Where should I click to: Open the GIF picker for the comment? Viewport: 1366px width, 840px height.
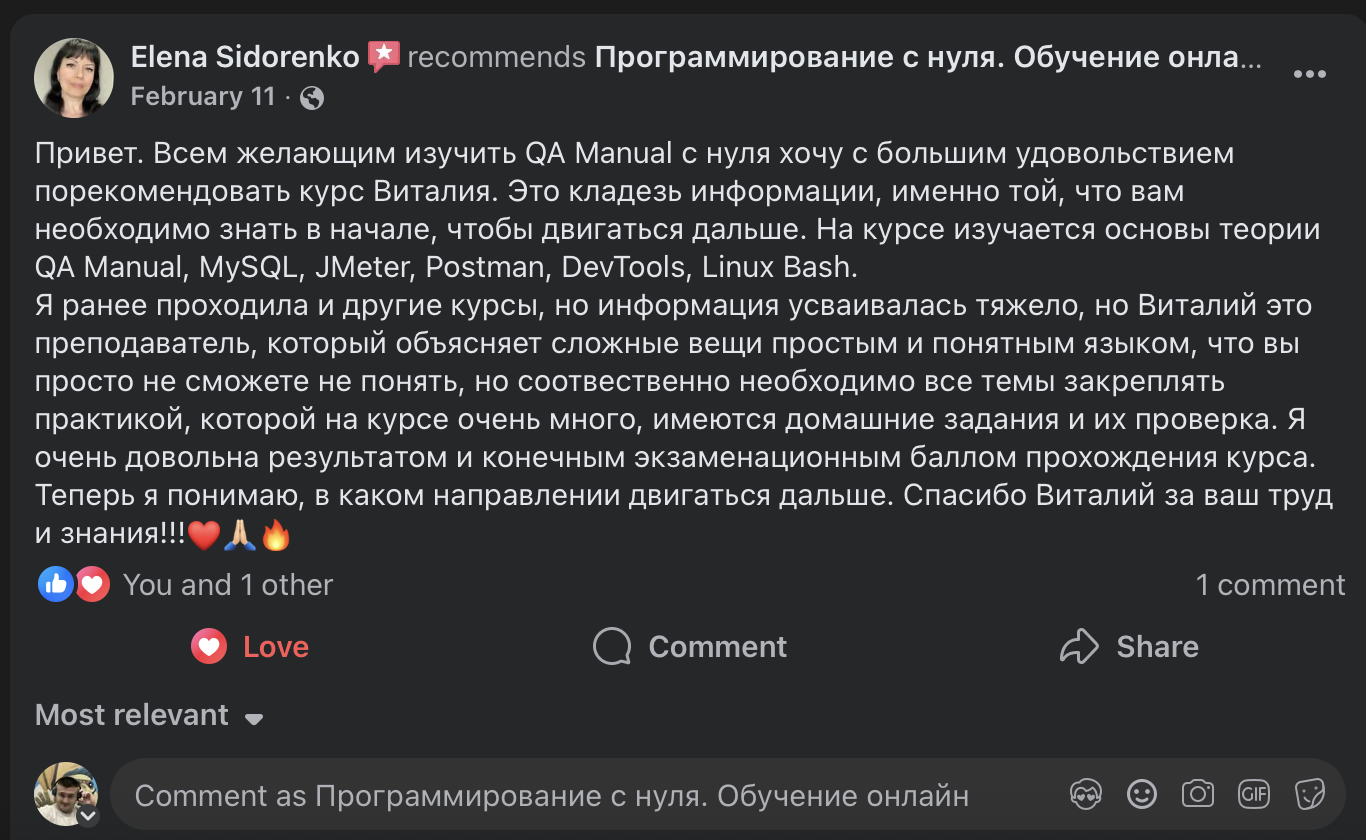(x=1251, y=794)
